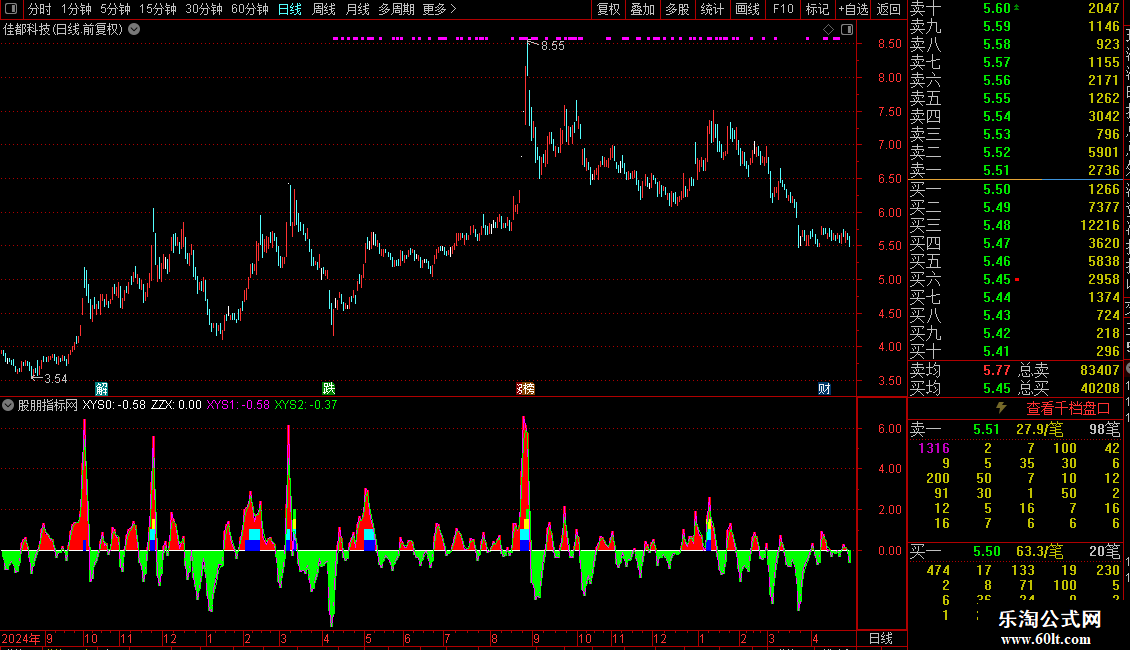The height and width of the screenshot is (650, 1130).
Task: Click the 27.9/笔 sell average value
Action: (1039, 429)
